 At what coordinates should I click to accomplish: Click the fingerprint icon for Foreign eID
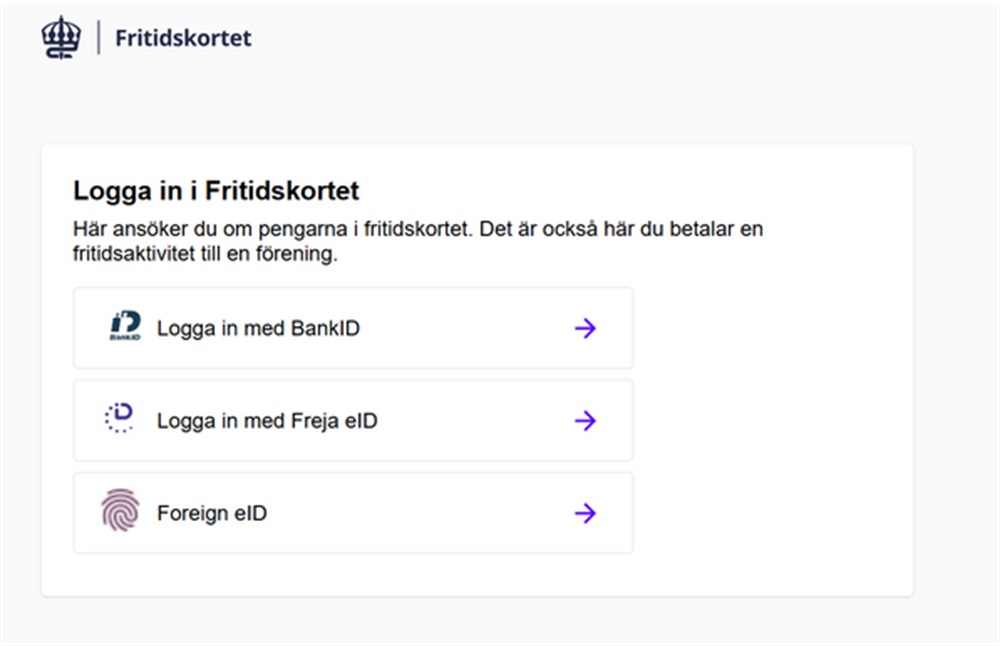[x=119, y=512]
